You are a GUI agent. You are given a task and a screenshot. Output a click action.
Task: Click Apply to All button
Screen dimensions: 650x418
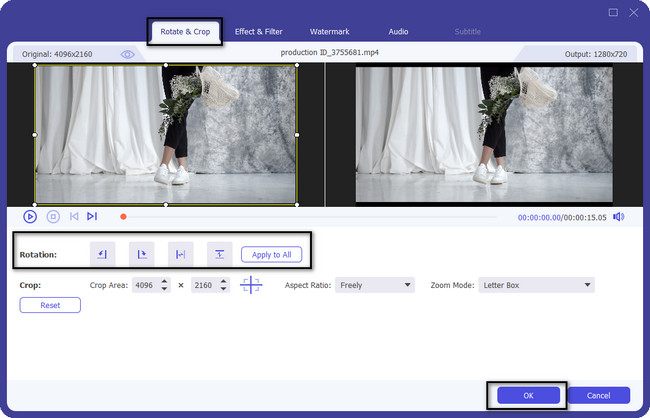272,255
